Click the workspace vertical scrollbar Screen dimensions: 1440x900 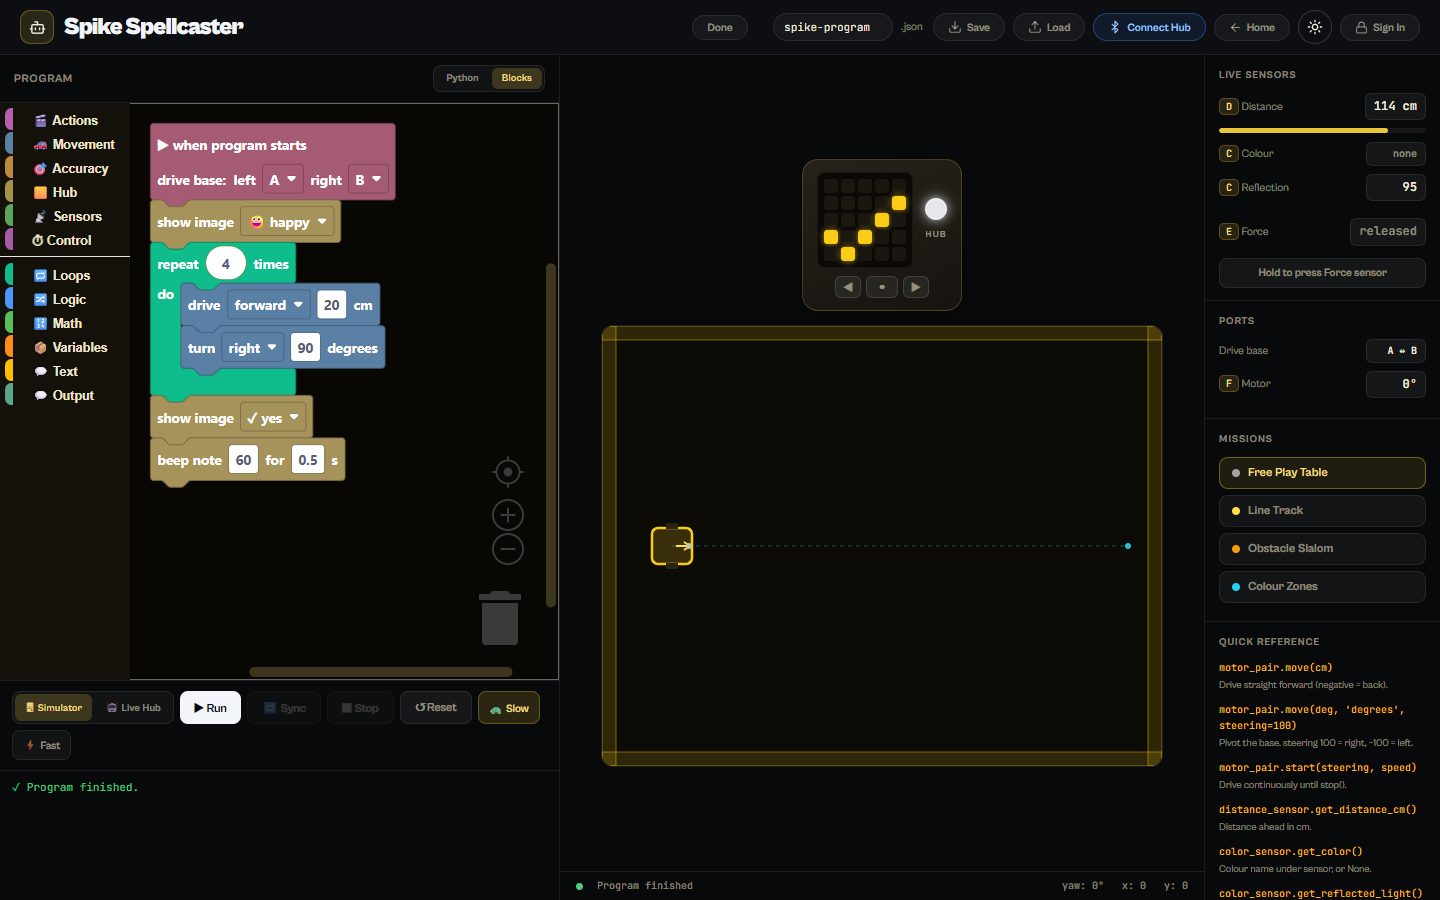tap(550, 435)
